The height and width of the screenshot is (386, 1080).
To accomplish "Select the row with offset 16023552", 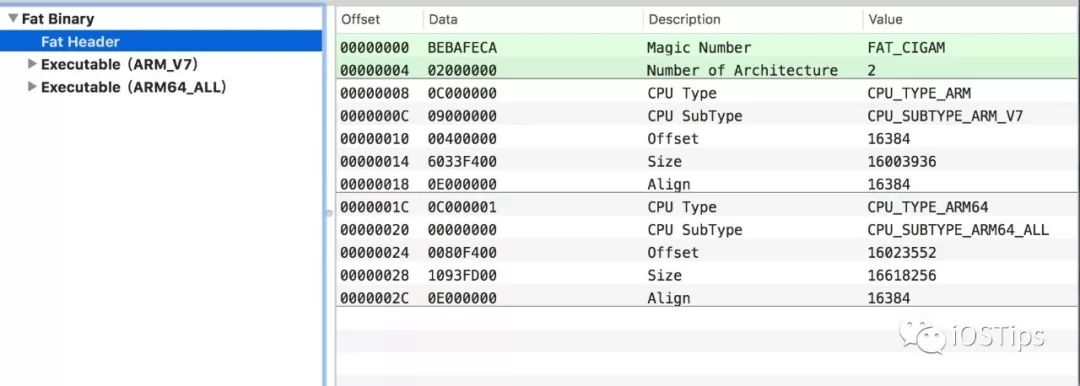I will (707, 252).
